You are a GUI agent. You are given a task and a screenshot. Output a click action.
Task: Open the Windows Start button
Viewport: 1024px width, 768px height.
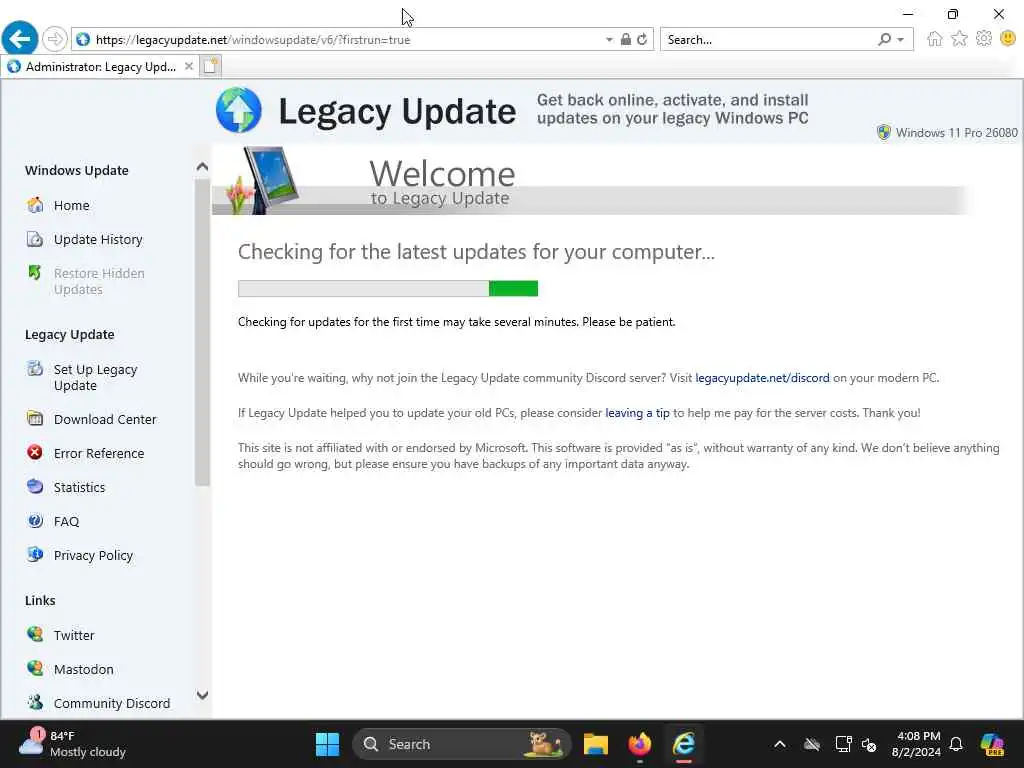327,744
